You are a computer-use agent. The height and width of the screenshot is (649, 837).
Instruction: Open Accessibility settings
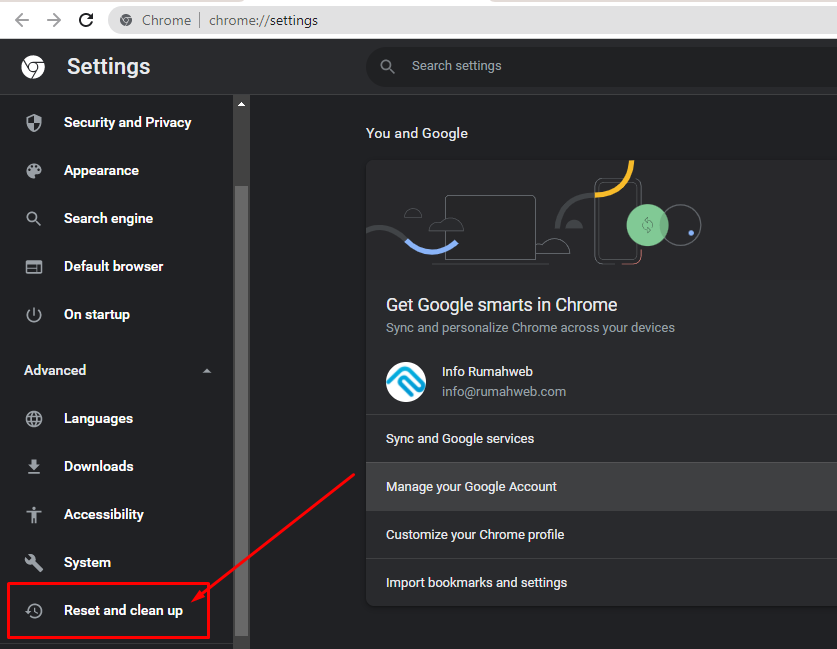point(104,515)
